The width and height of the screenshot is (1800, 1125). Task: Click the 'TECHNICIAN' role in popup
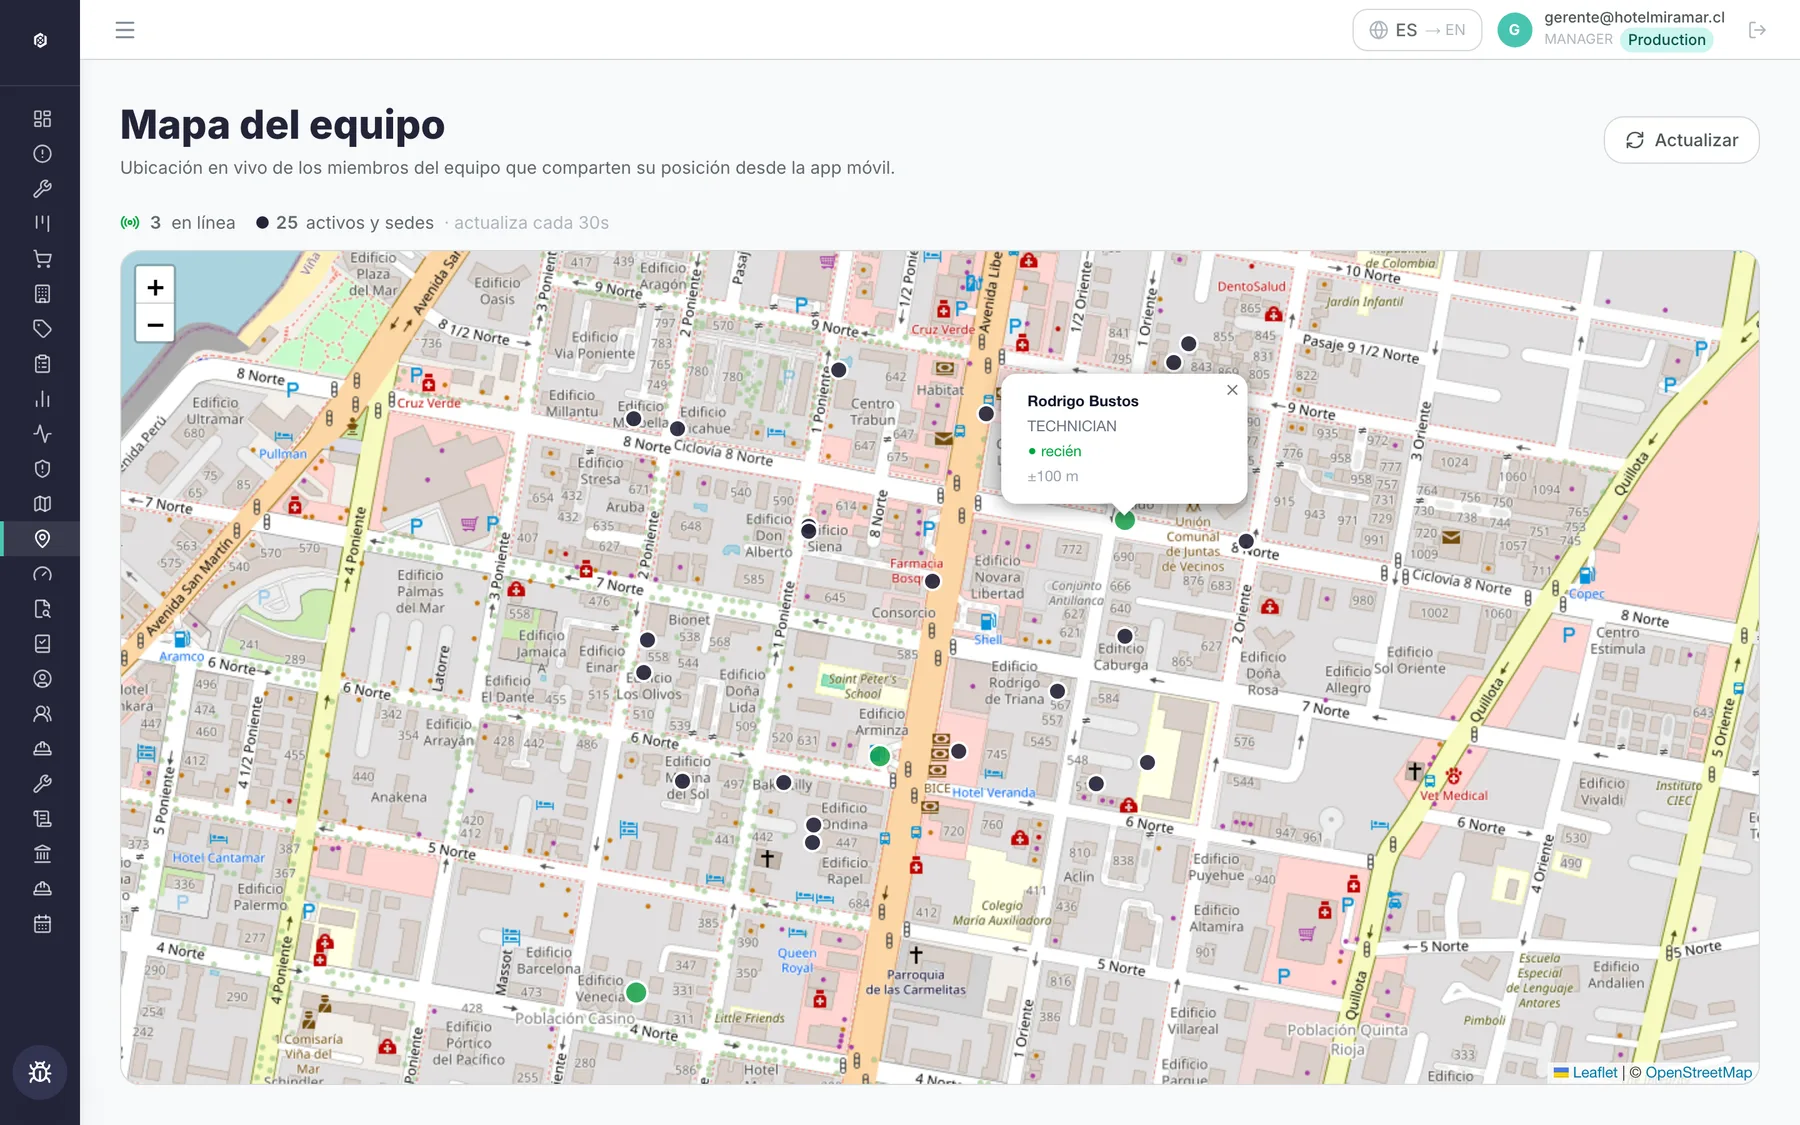(1072, 426)
